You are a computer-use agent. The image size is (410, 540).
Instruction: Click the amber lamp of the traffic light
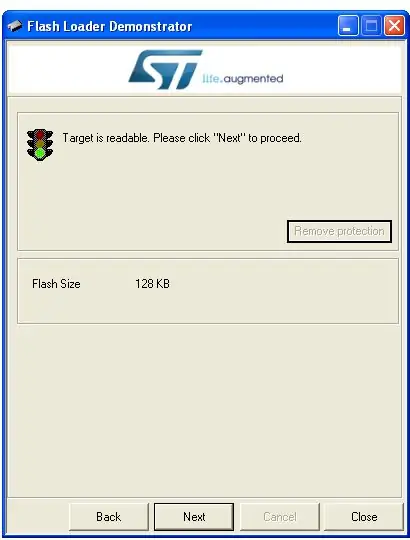tap(40, 144)
